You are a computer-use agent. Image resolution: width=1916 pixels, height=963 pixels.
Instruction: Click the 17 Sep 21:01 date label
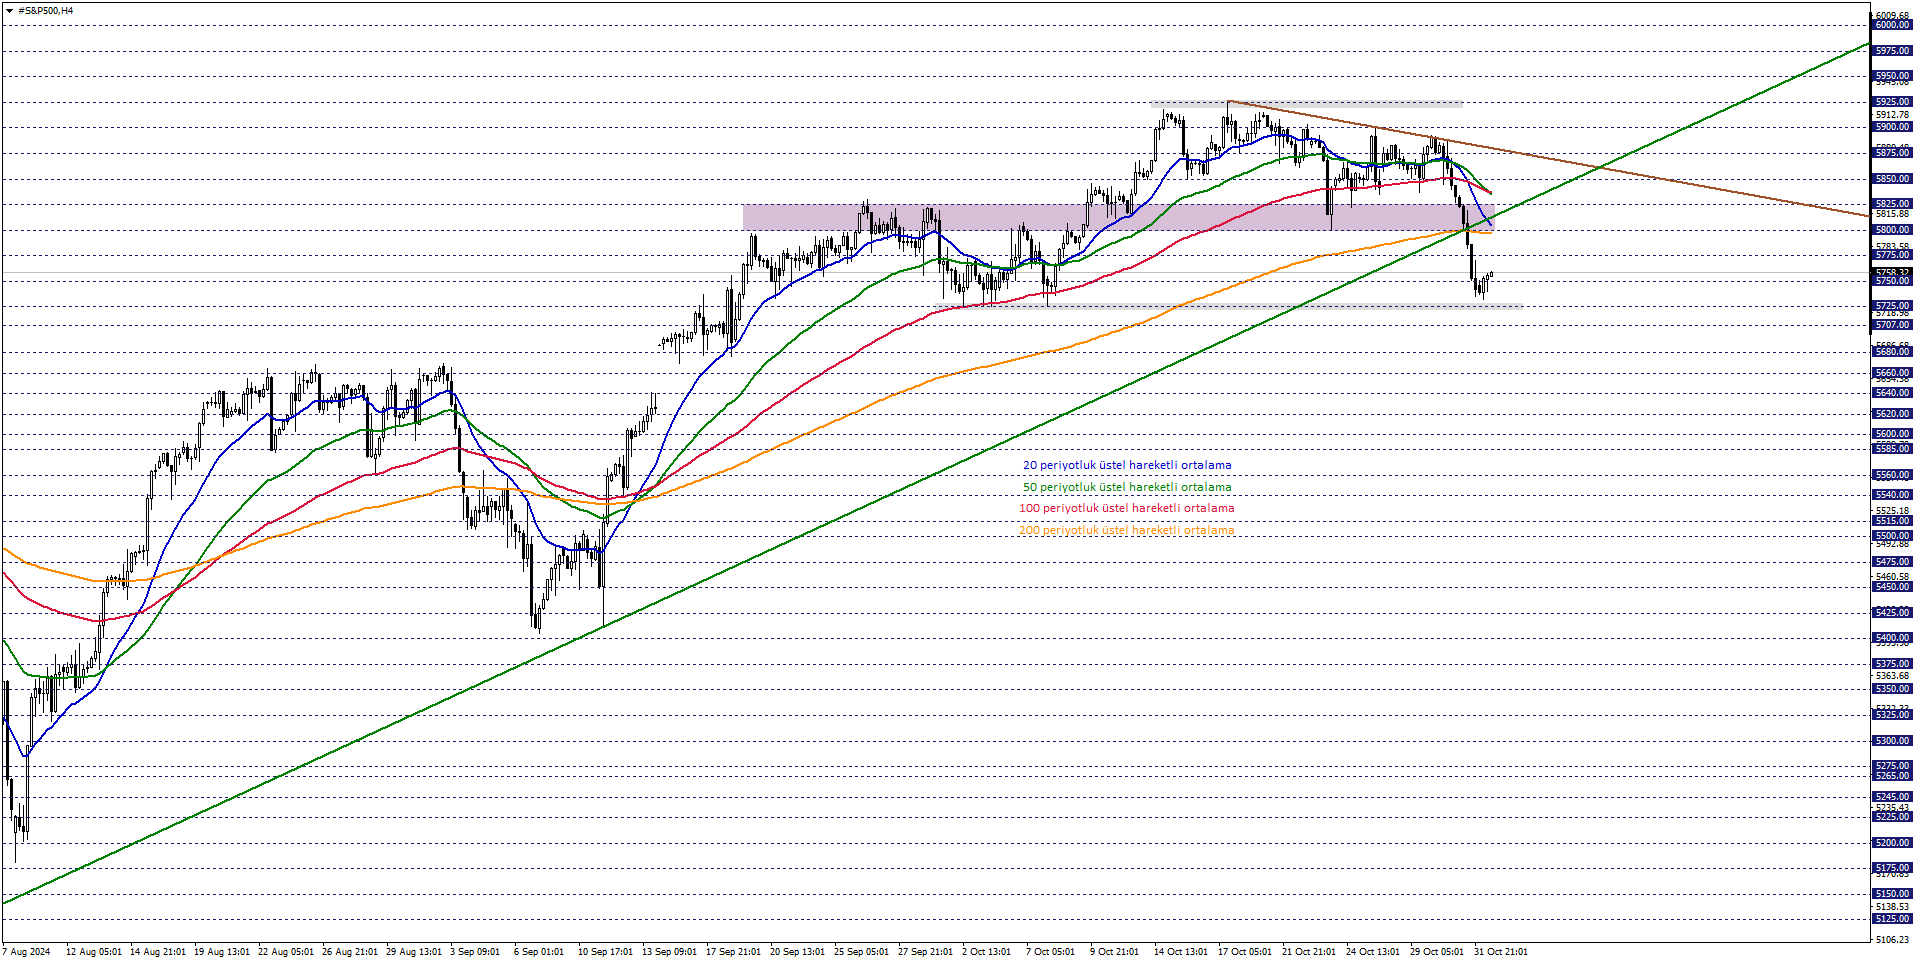734,952
